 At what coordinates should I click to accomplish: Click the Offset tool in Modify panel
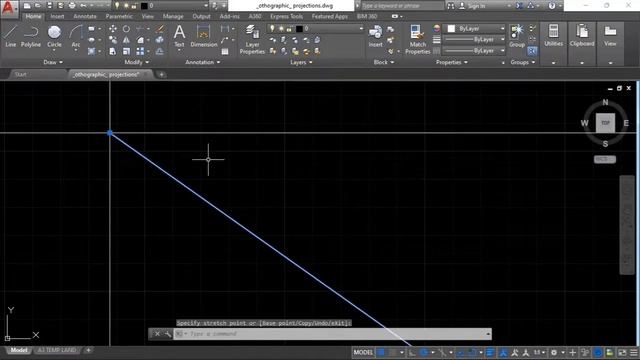coord(160,51)
